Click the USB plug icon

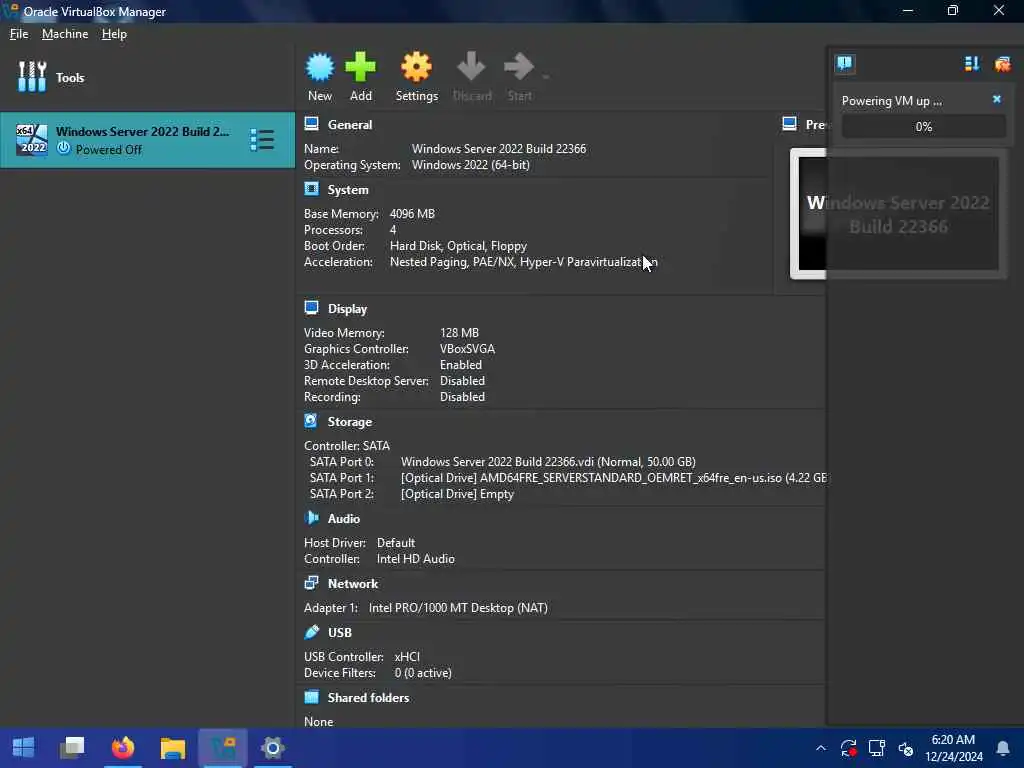click(x=312, y=632)
